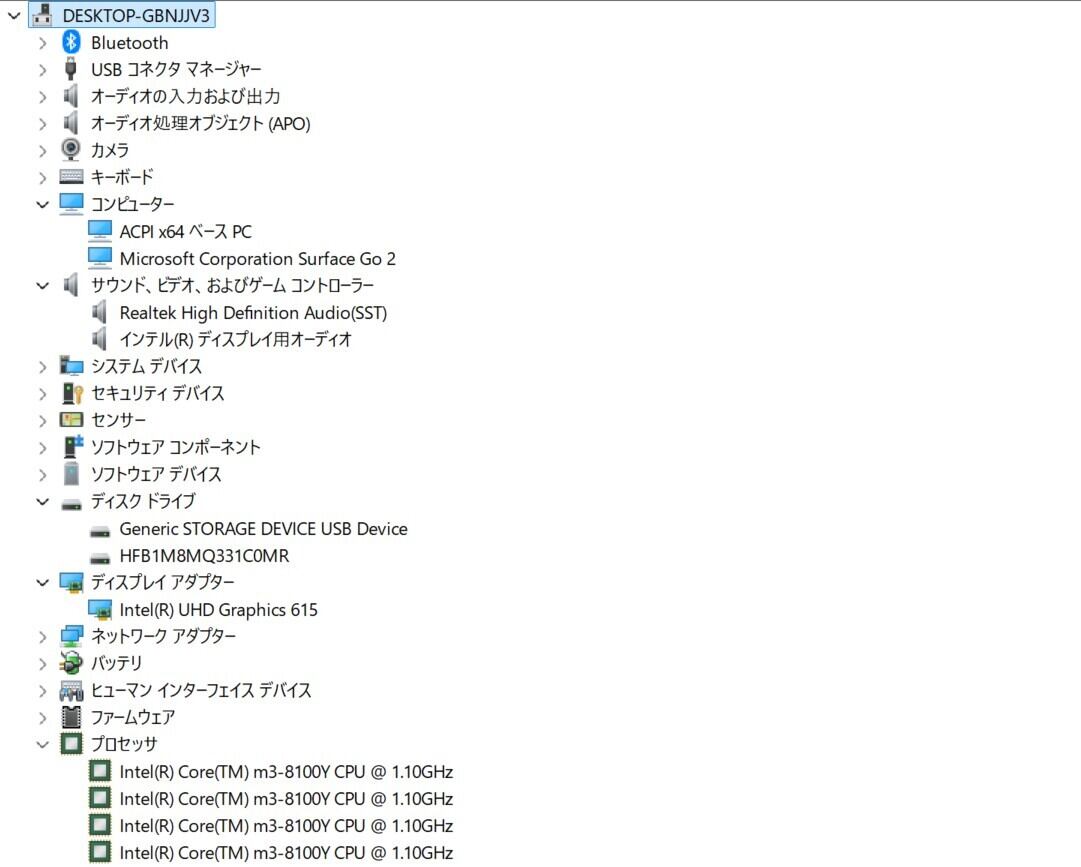Click the keyboard icon for キーボード

point(71,176)
